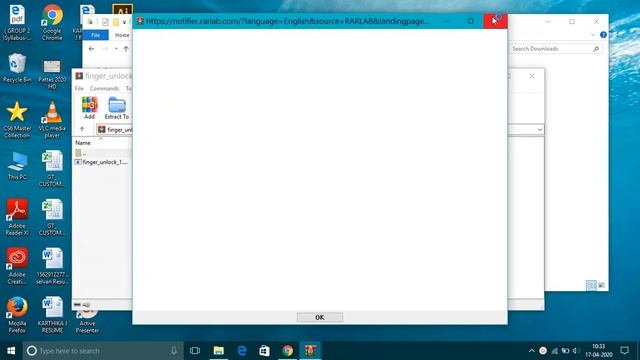Viewport: 640px width, 360px height.
Task: Open the quick access toolbar dropdown in Explorer
Action: [x=124, y=22]
